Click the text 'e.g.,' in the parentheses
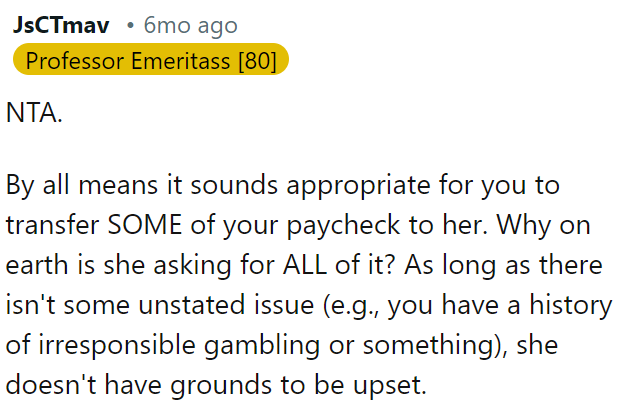618x400 pixels. click(352, 306)
